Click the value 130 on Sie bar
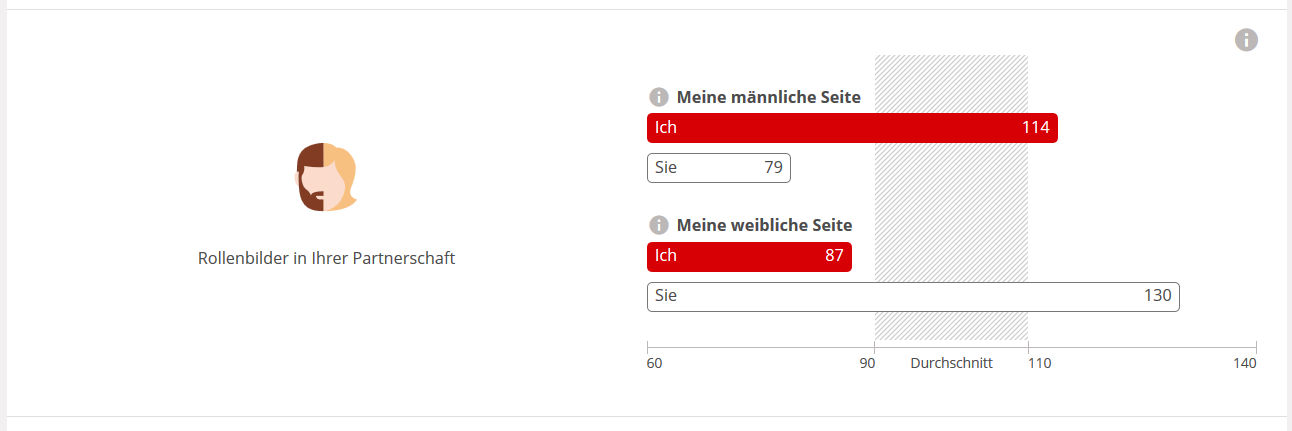 (1158, 296)
